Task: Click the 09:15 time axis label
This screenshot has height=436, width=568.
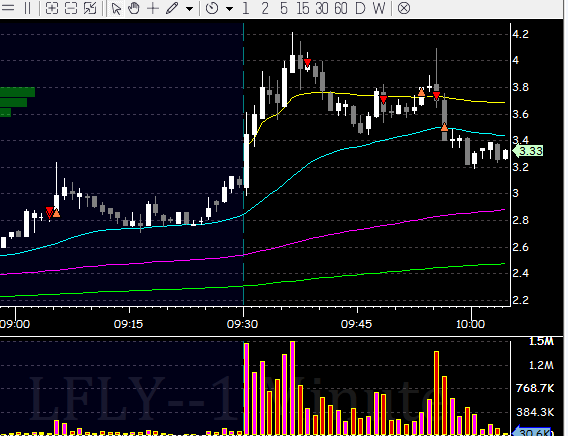Action: click(x=128, y=324)
